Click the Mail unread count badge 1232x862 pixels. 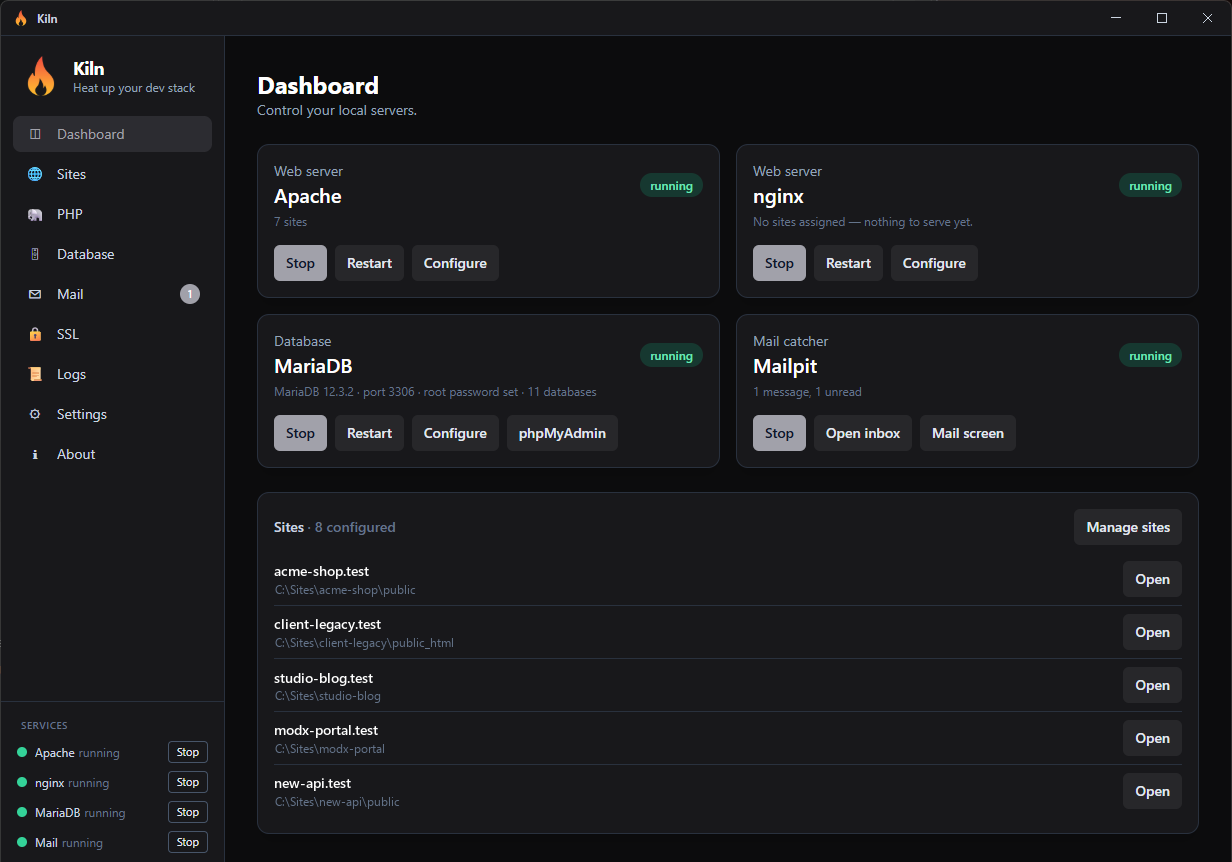point(190,294)
